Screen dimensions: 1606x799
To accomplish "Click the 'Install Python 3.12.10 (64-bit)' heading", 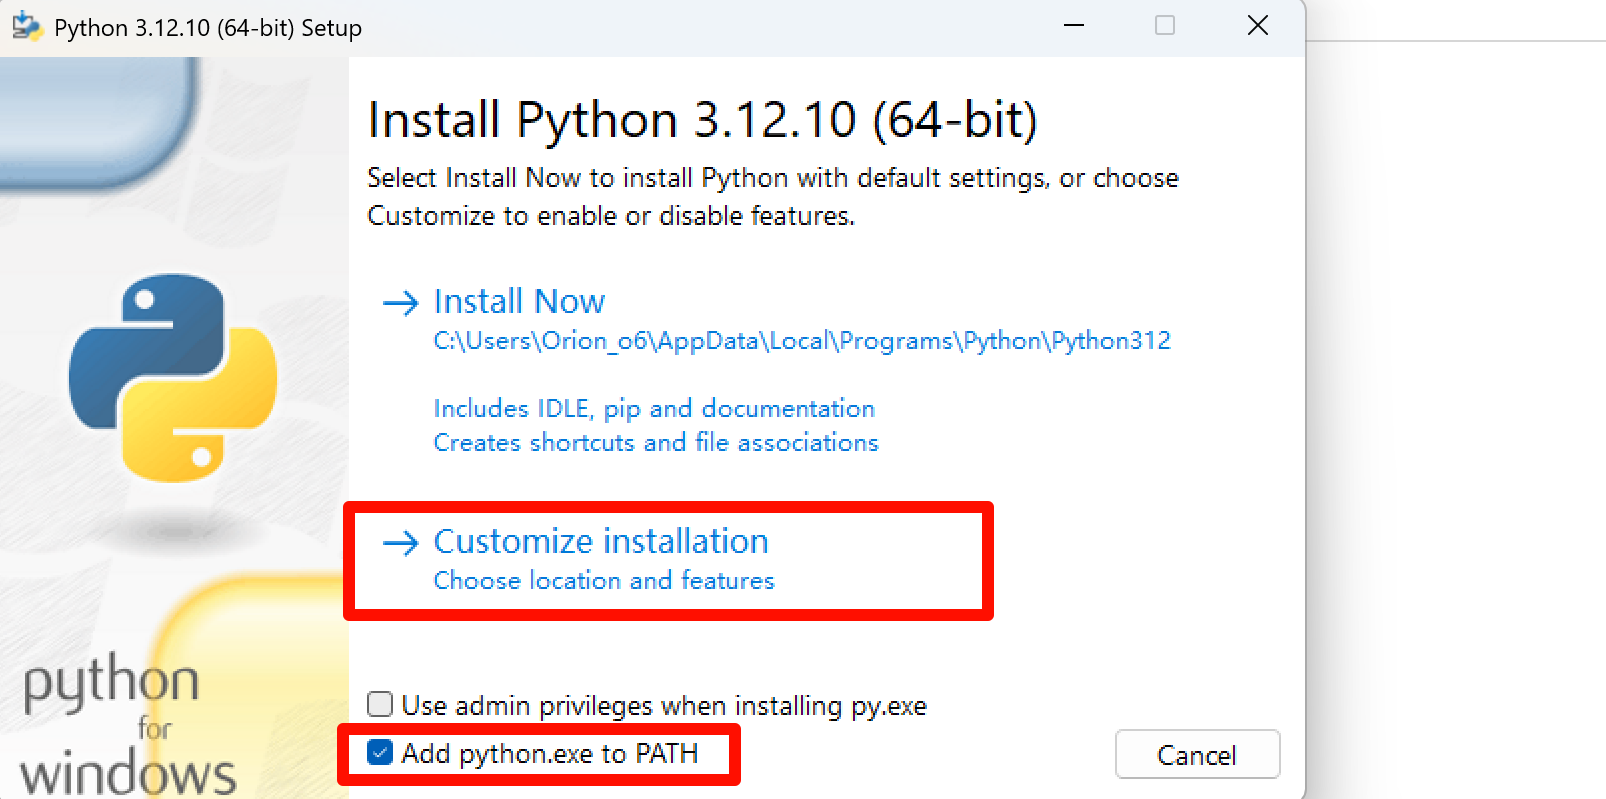I will pyautogui.click(x=703, y=120).
